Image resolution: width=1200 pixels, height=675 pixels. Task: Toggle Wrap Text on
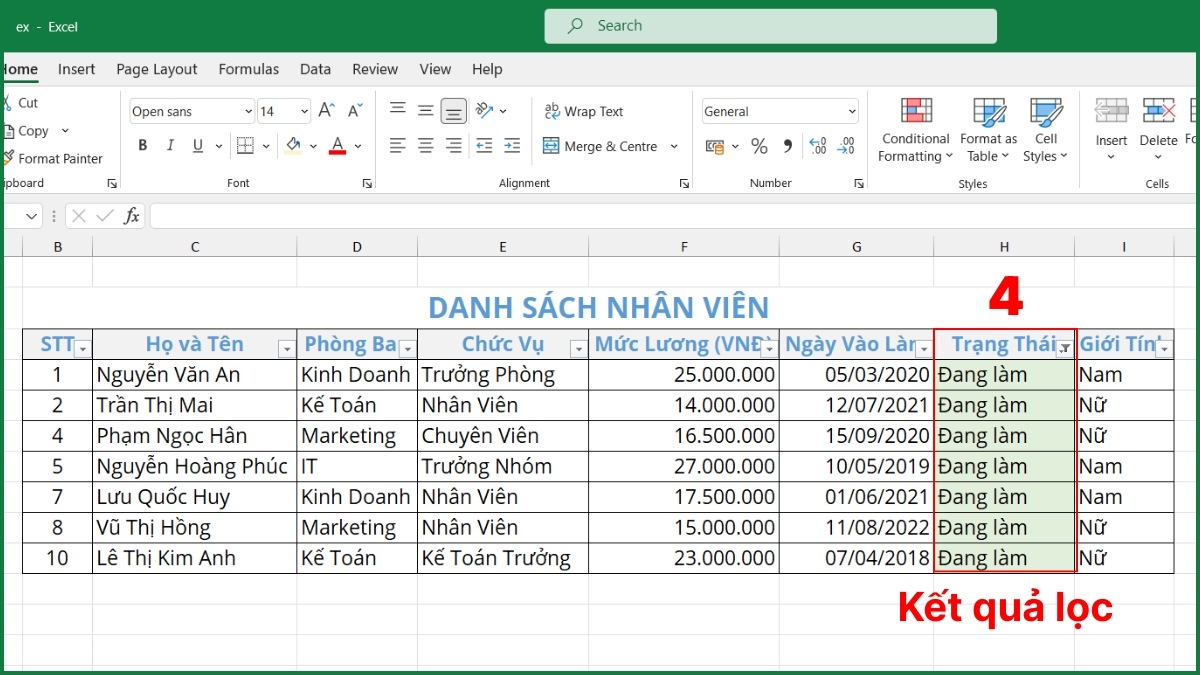pos(583,111)
